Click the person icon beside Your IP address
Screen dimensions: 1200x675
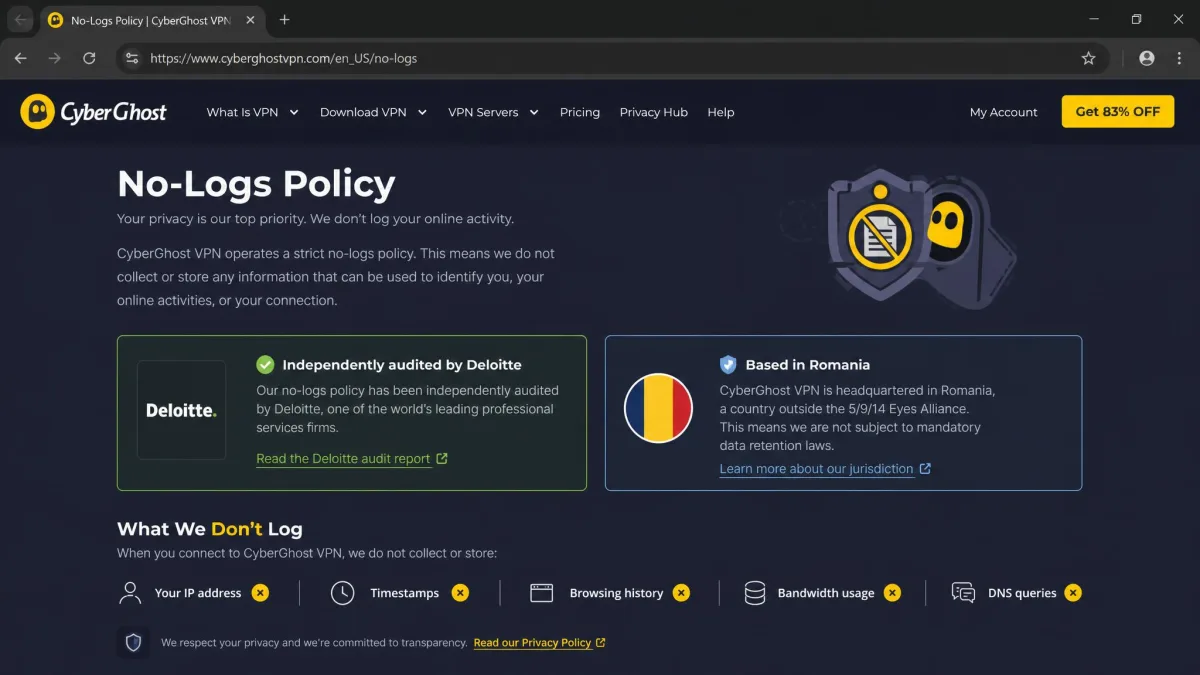[130, 593]
